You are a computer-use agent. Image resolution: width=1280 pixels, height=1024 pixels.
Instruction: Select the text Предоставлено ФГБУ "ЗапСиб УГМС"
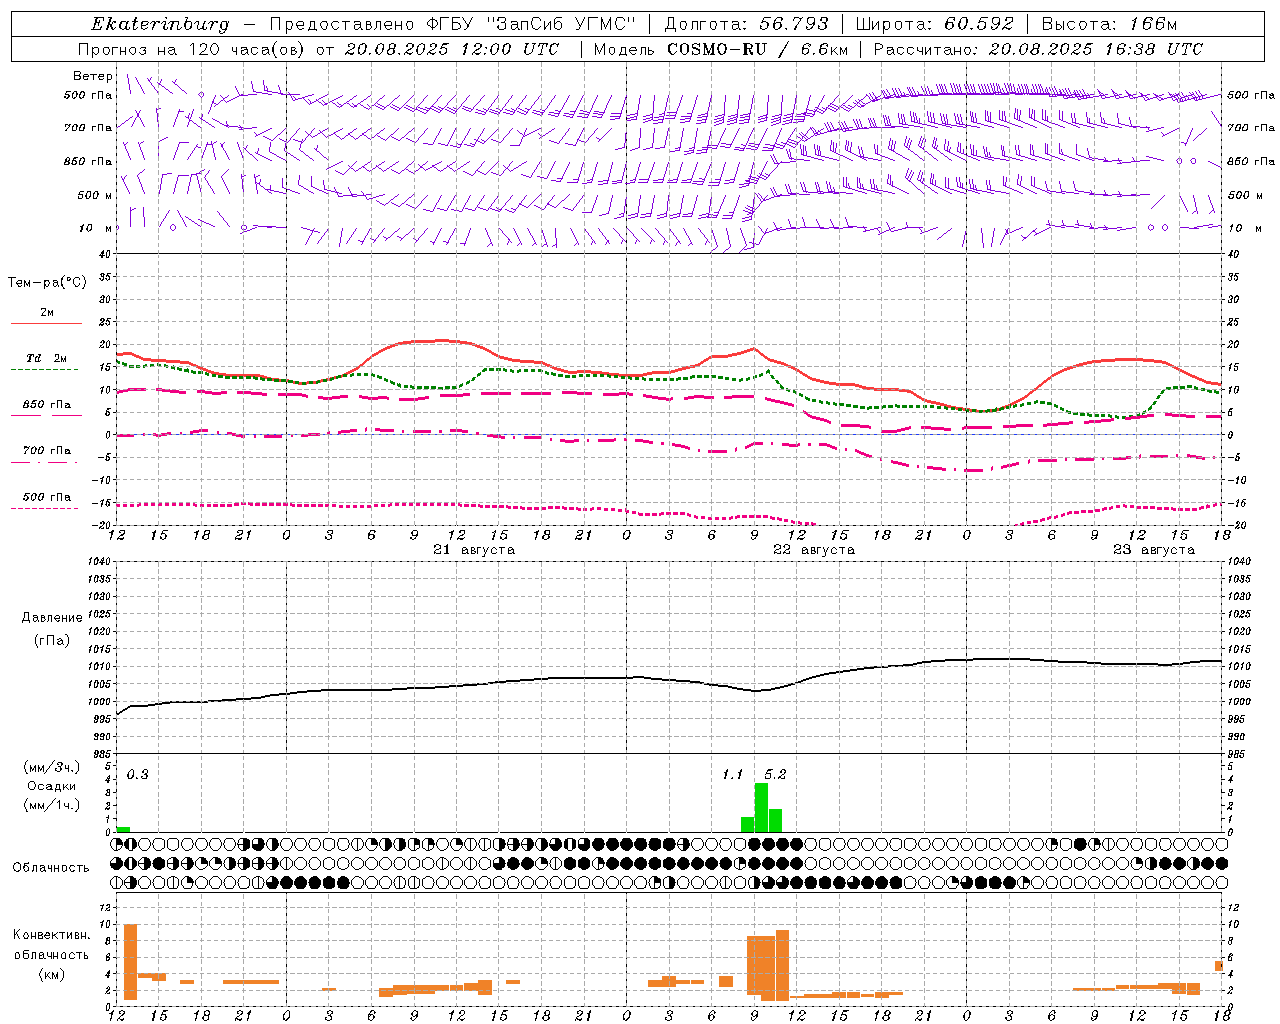[x=452, y=24]
